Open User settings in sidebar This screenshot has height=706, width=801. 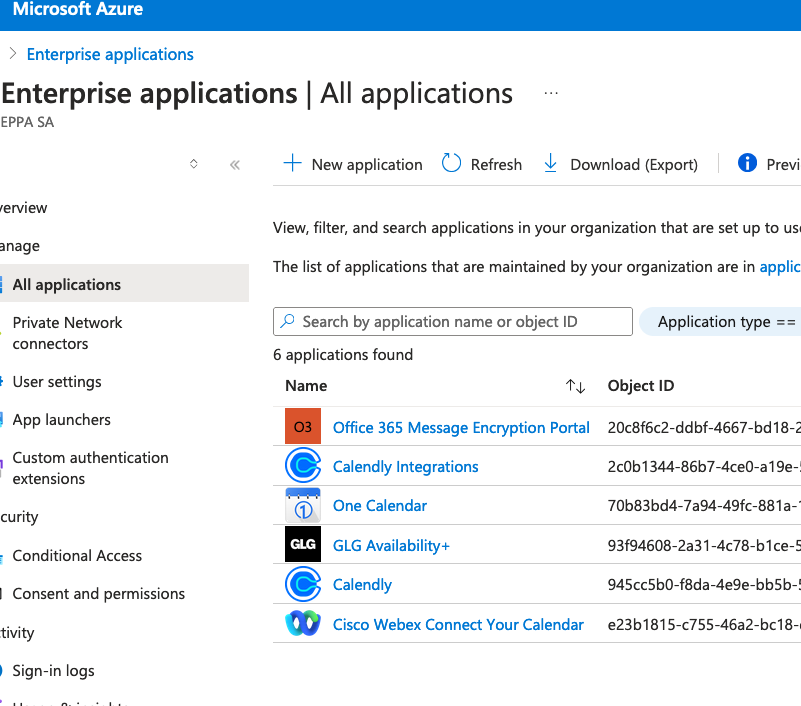pyautogui.click(x=57, y=382)
